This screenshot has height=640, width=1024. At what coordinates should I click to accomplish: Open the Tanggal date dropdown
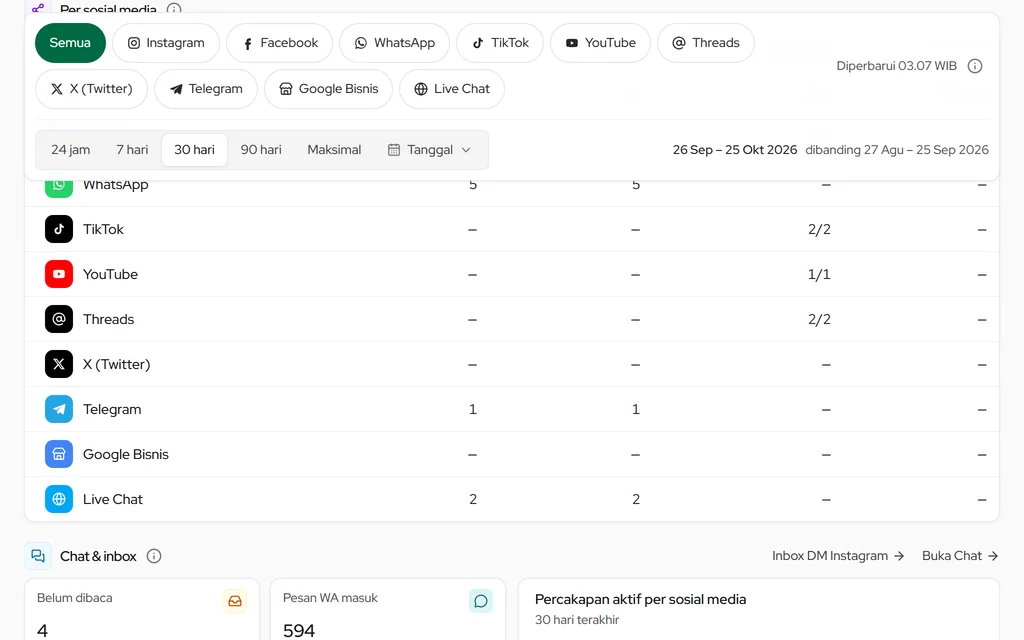(430, 150)
